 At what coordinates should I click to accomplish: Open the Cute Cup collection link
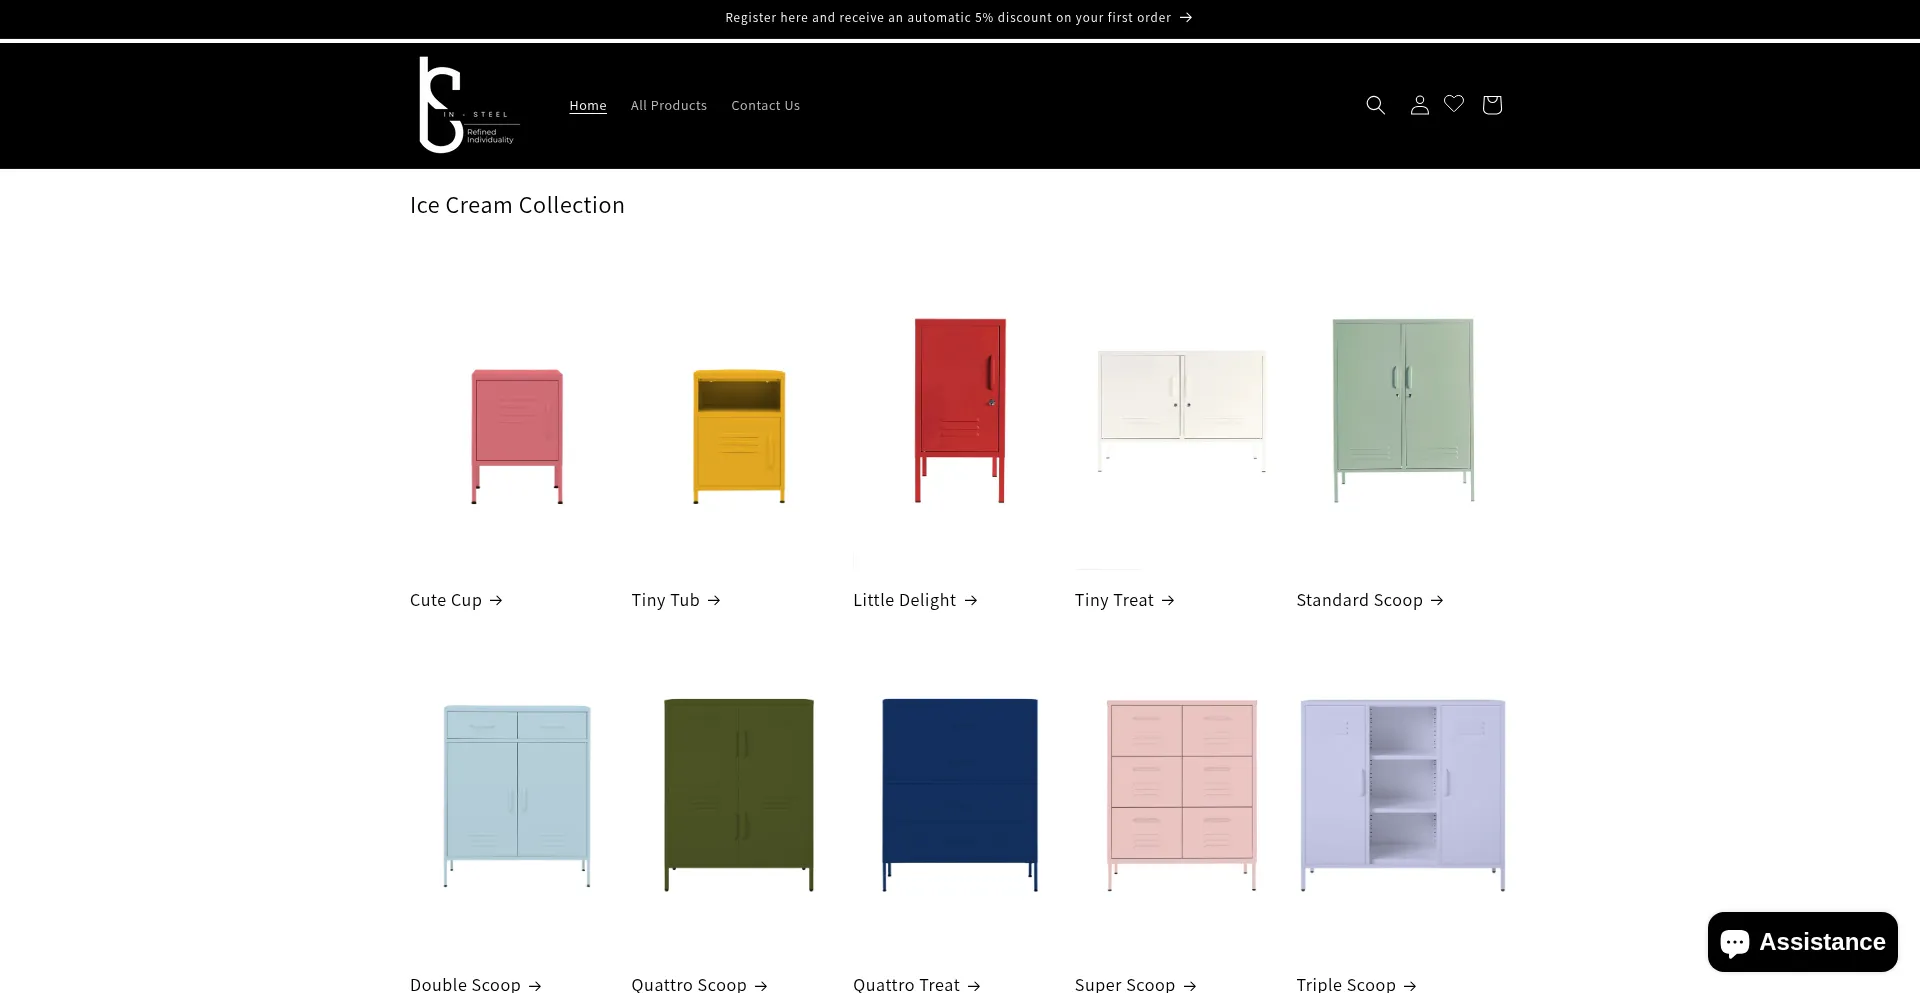tap(456, 600)
